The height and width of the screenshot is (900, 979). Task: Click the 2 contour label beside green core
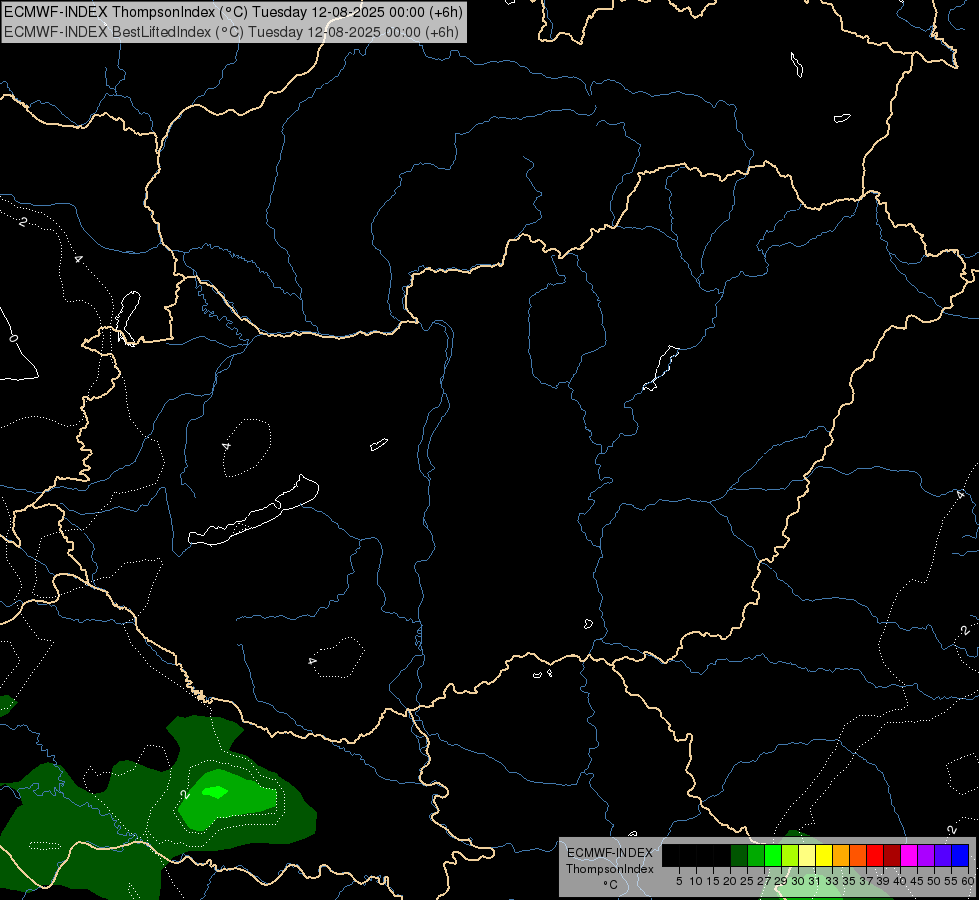pos(184,794)
